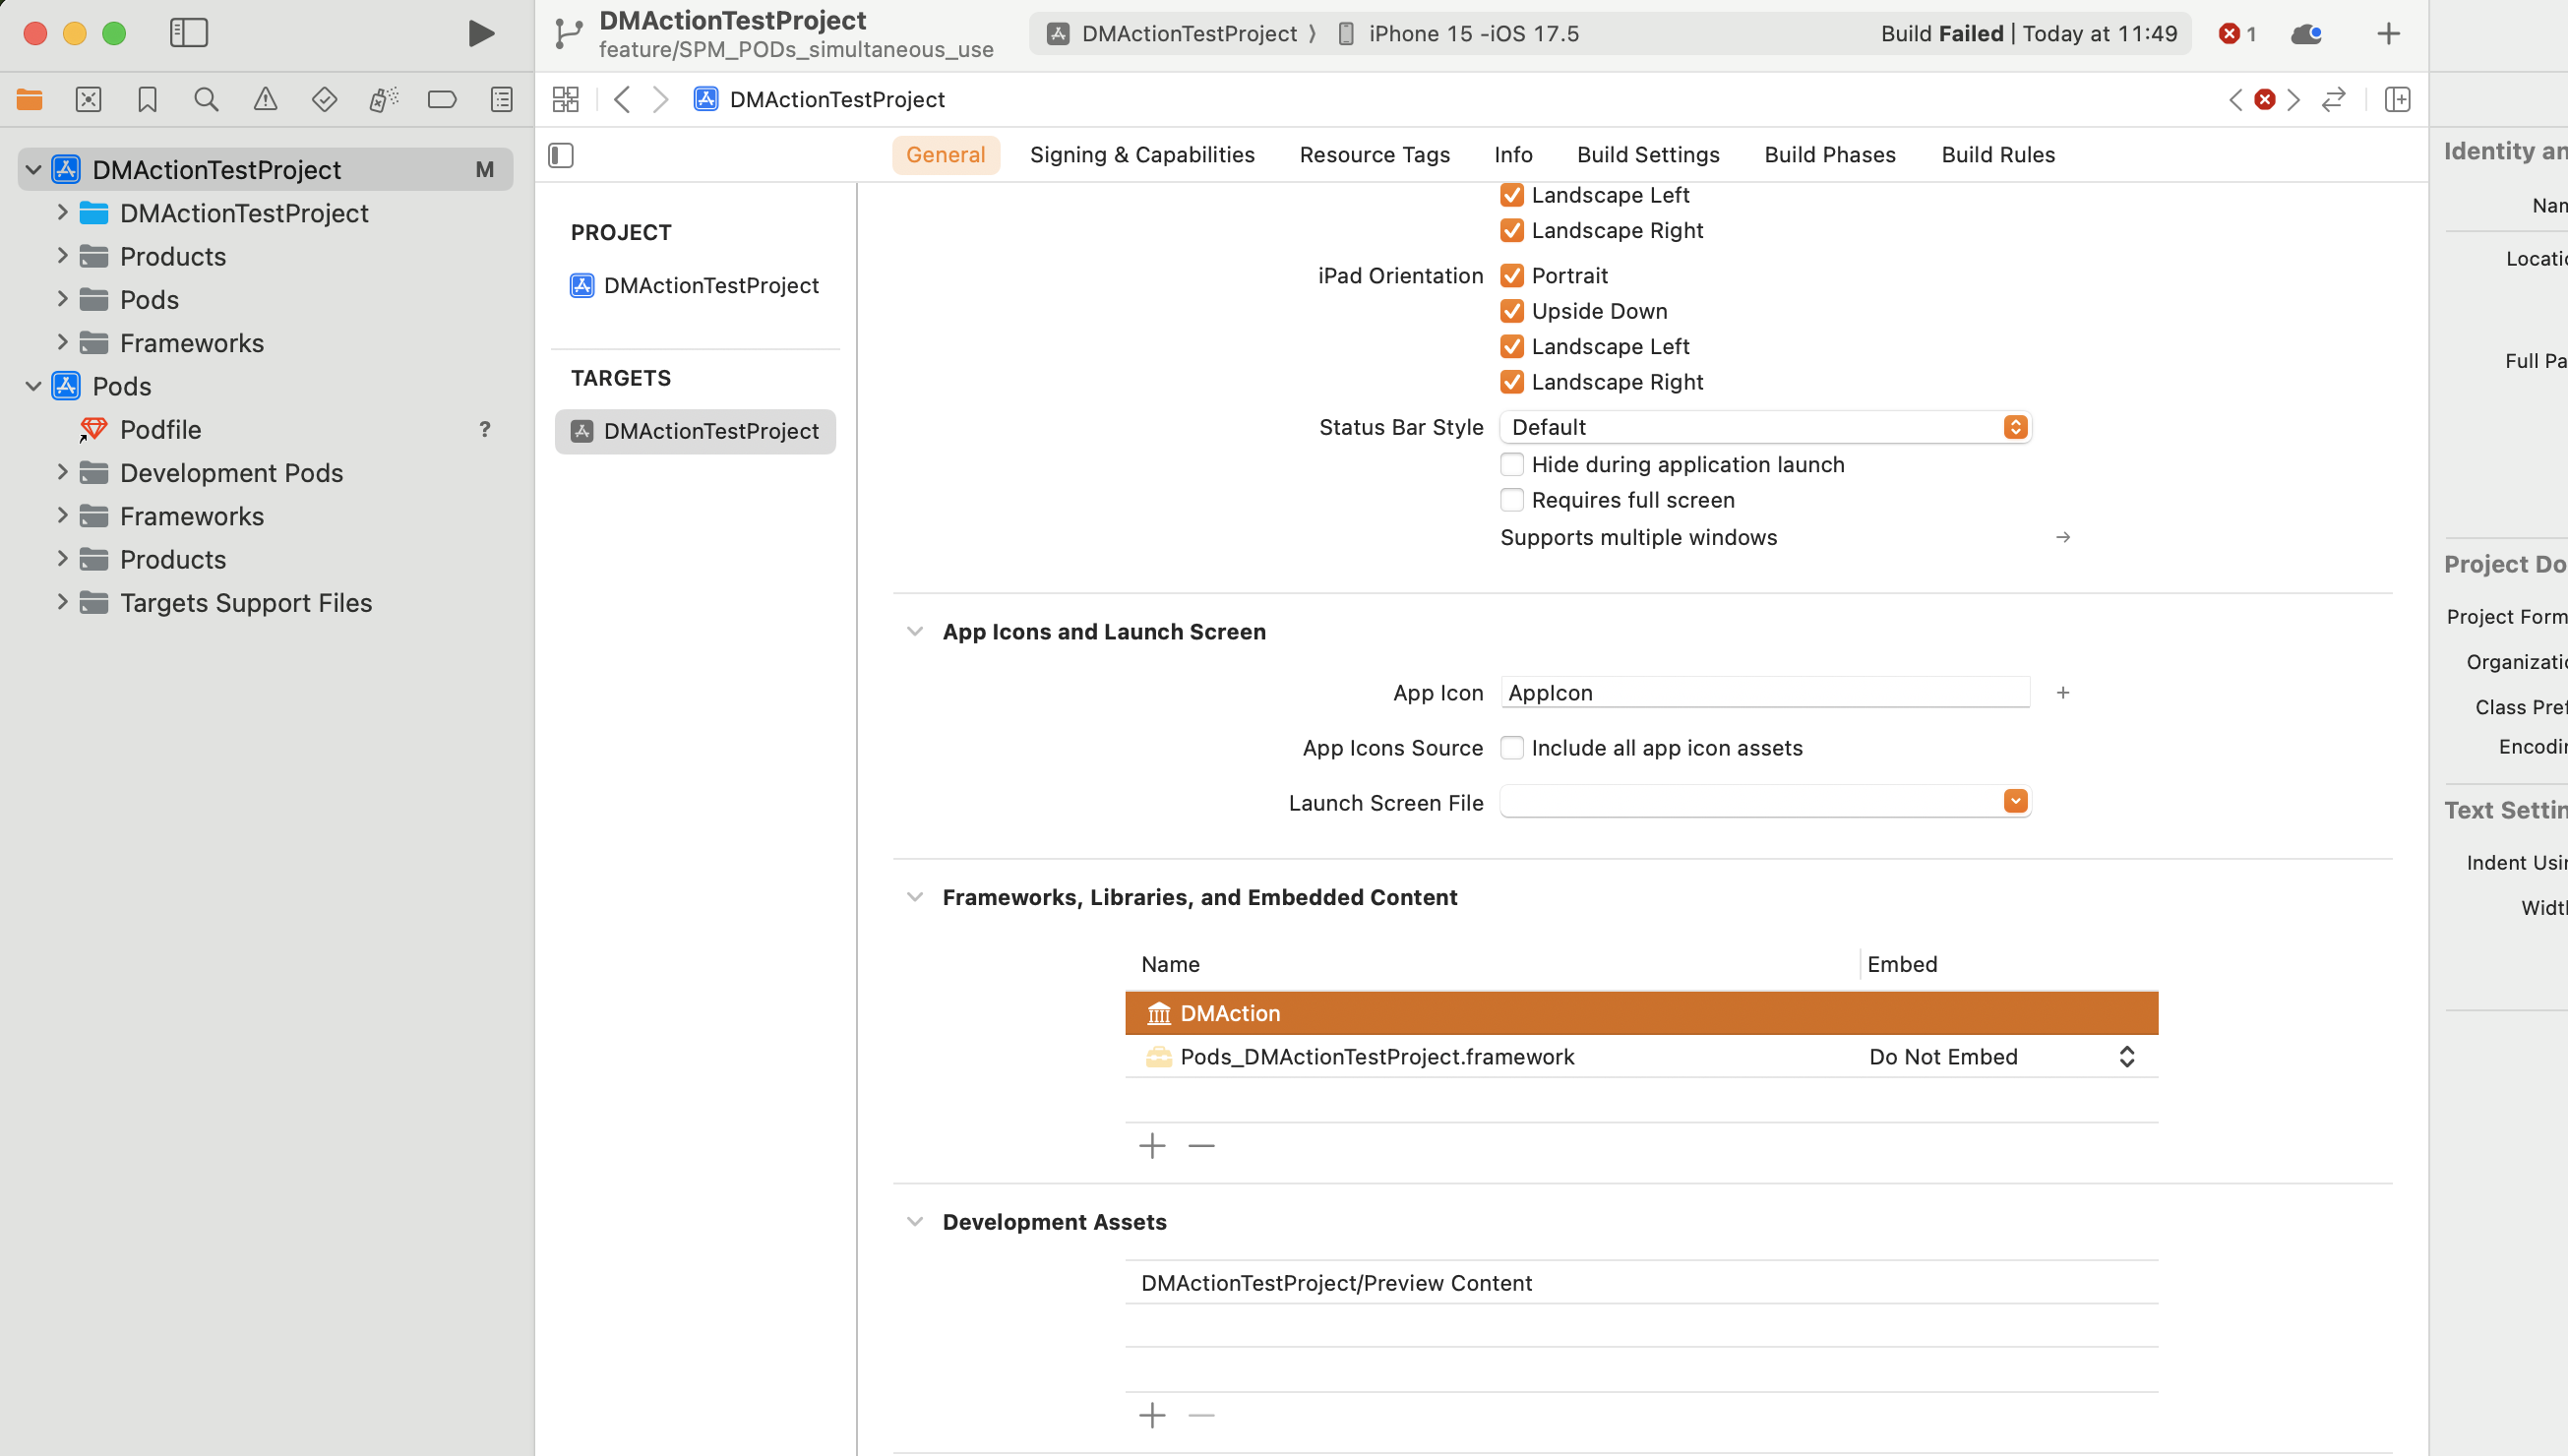Collapse App Icons and Launch Screen section
The width and height of the screenshot is (2568, 1456).
(x=914, y=631)
